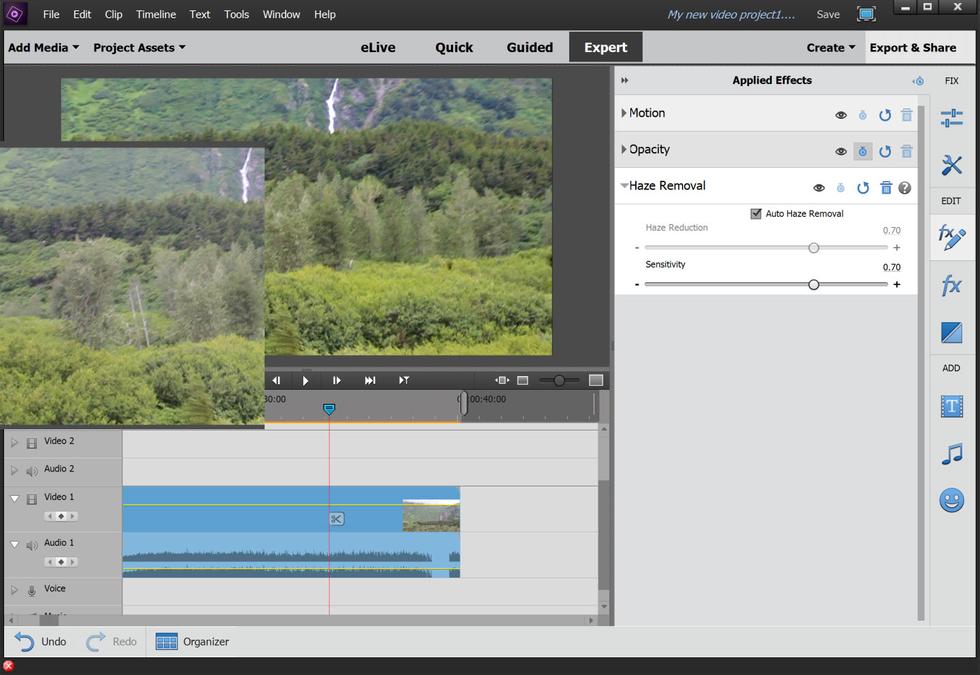The image size is (980, 675).
Task: Click the Export & Share button
Action: click(912, 47)
